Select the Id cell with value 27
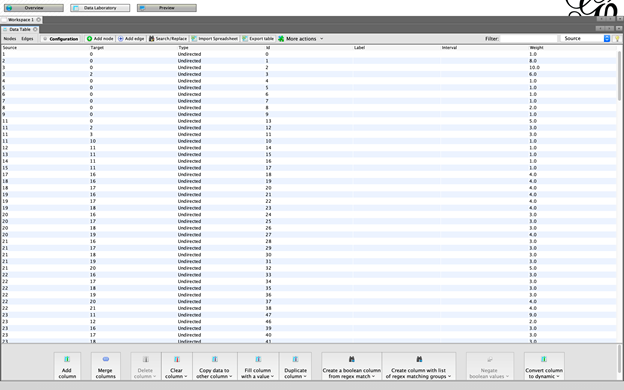 [x=309, y=235]
